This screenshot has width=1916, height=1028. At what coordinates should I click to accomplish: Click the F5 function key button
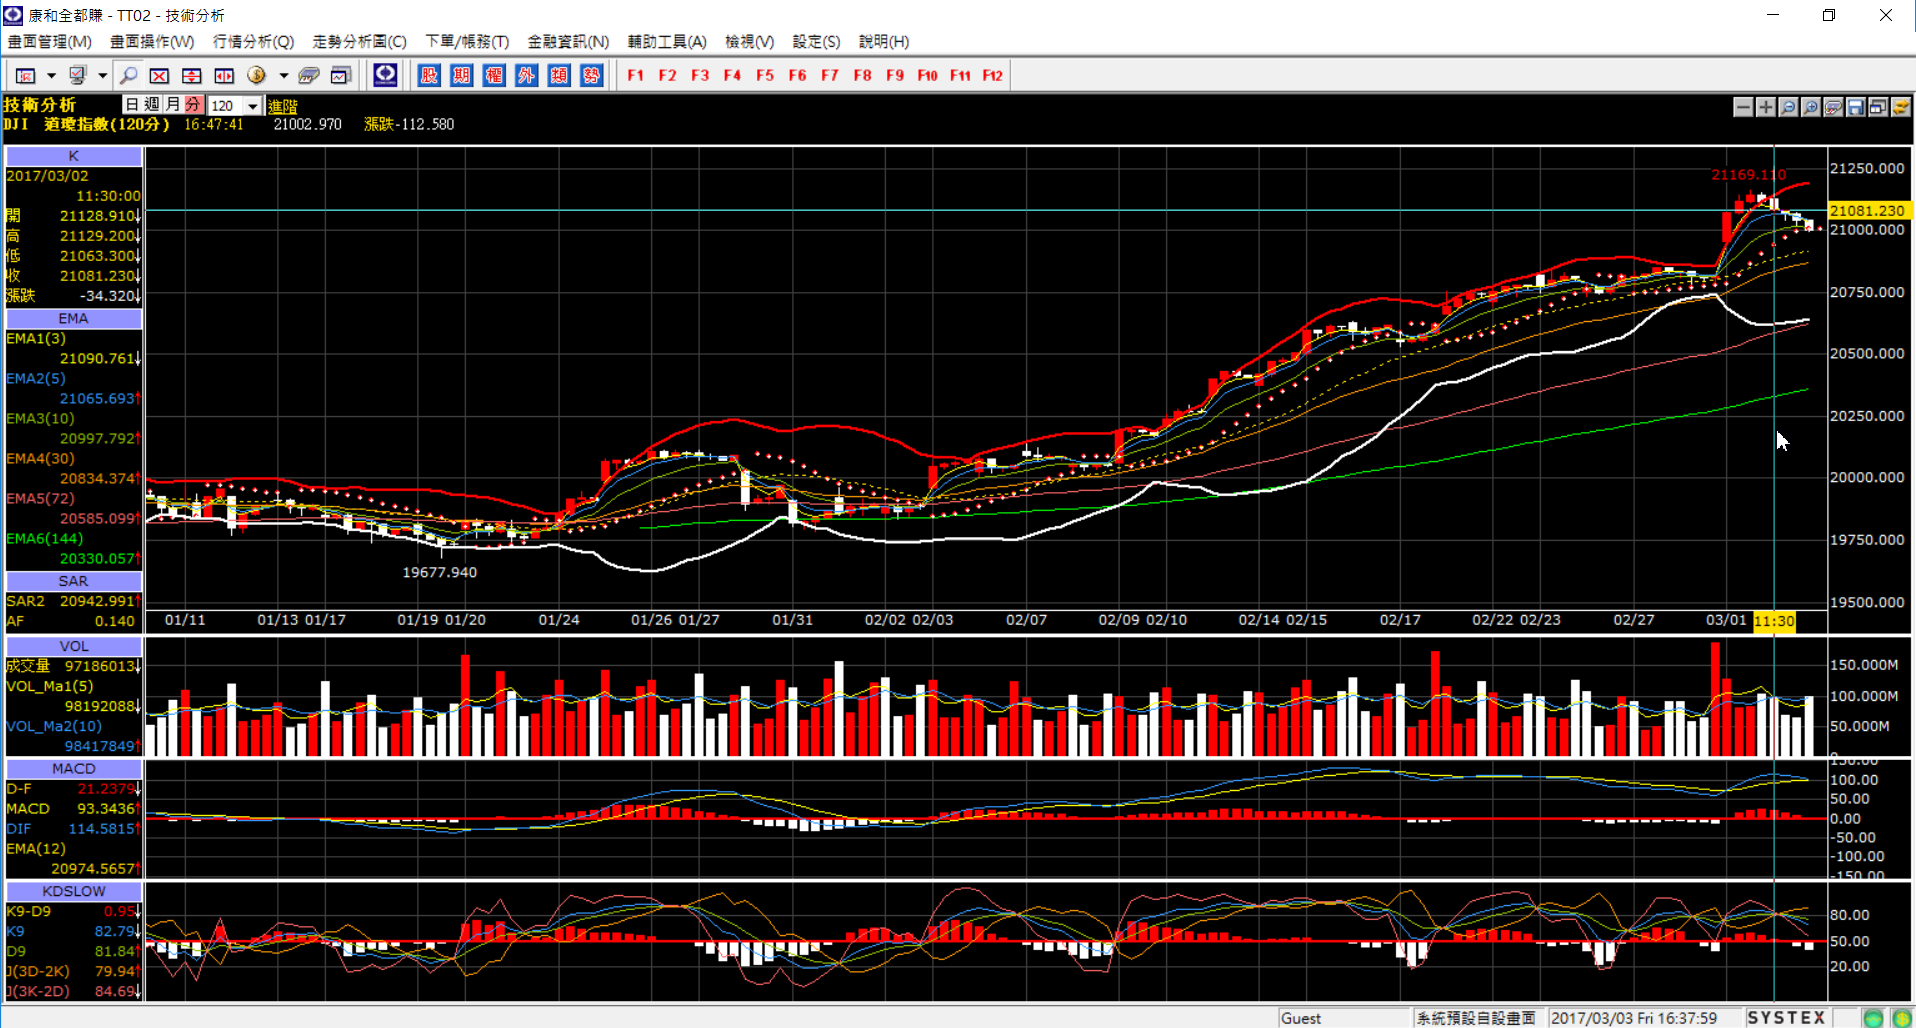pyautogui.click(x=765, y=75)
